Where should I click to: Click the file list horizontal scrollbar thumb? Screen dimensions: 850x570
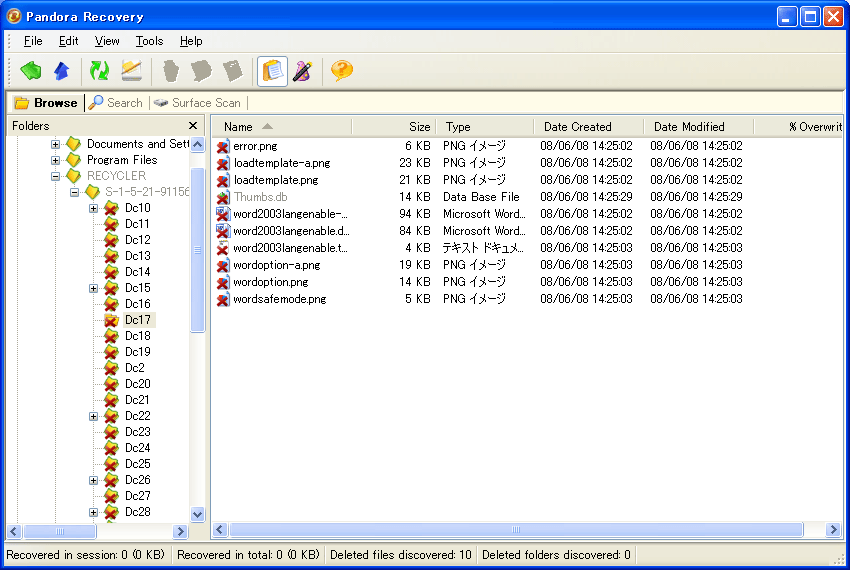(x=516, y=530)
